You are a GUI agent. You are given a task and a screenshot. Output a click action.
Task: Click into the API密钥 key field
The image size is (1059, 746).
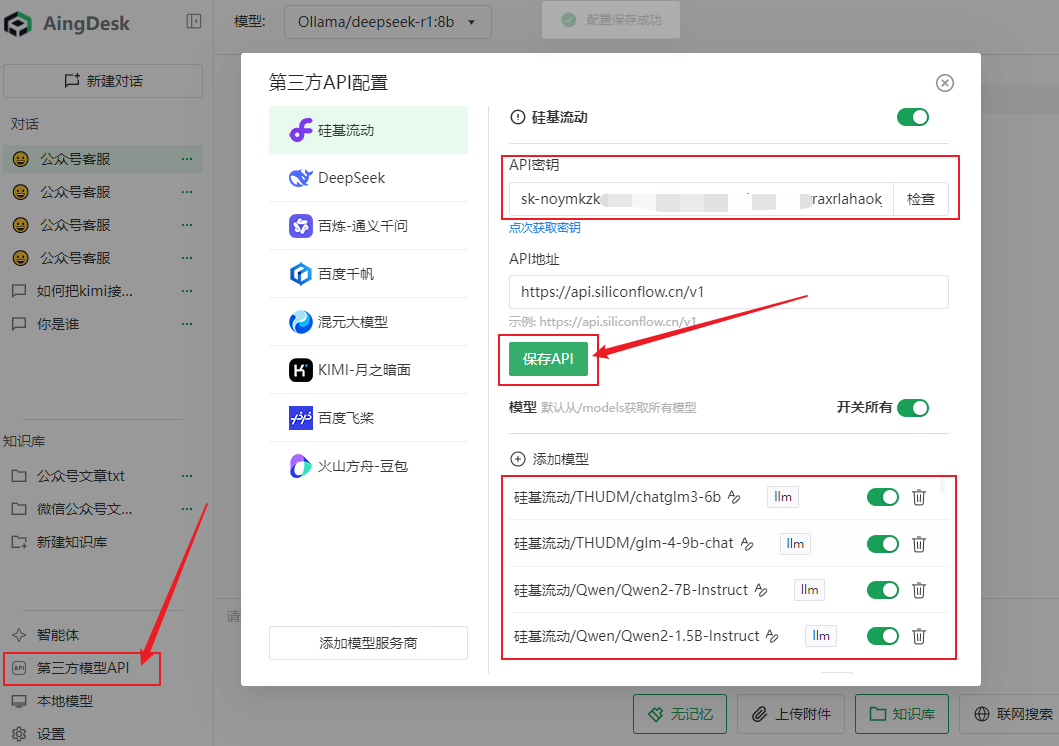pos(701,199)
